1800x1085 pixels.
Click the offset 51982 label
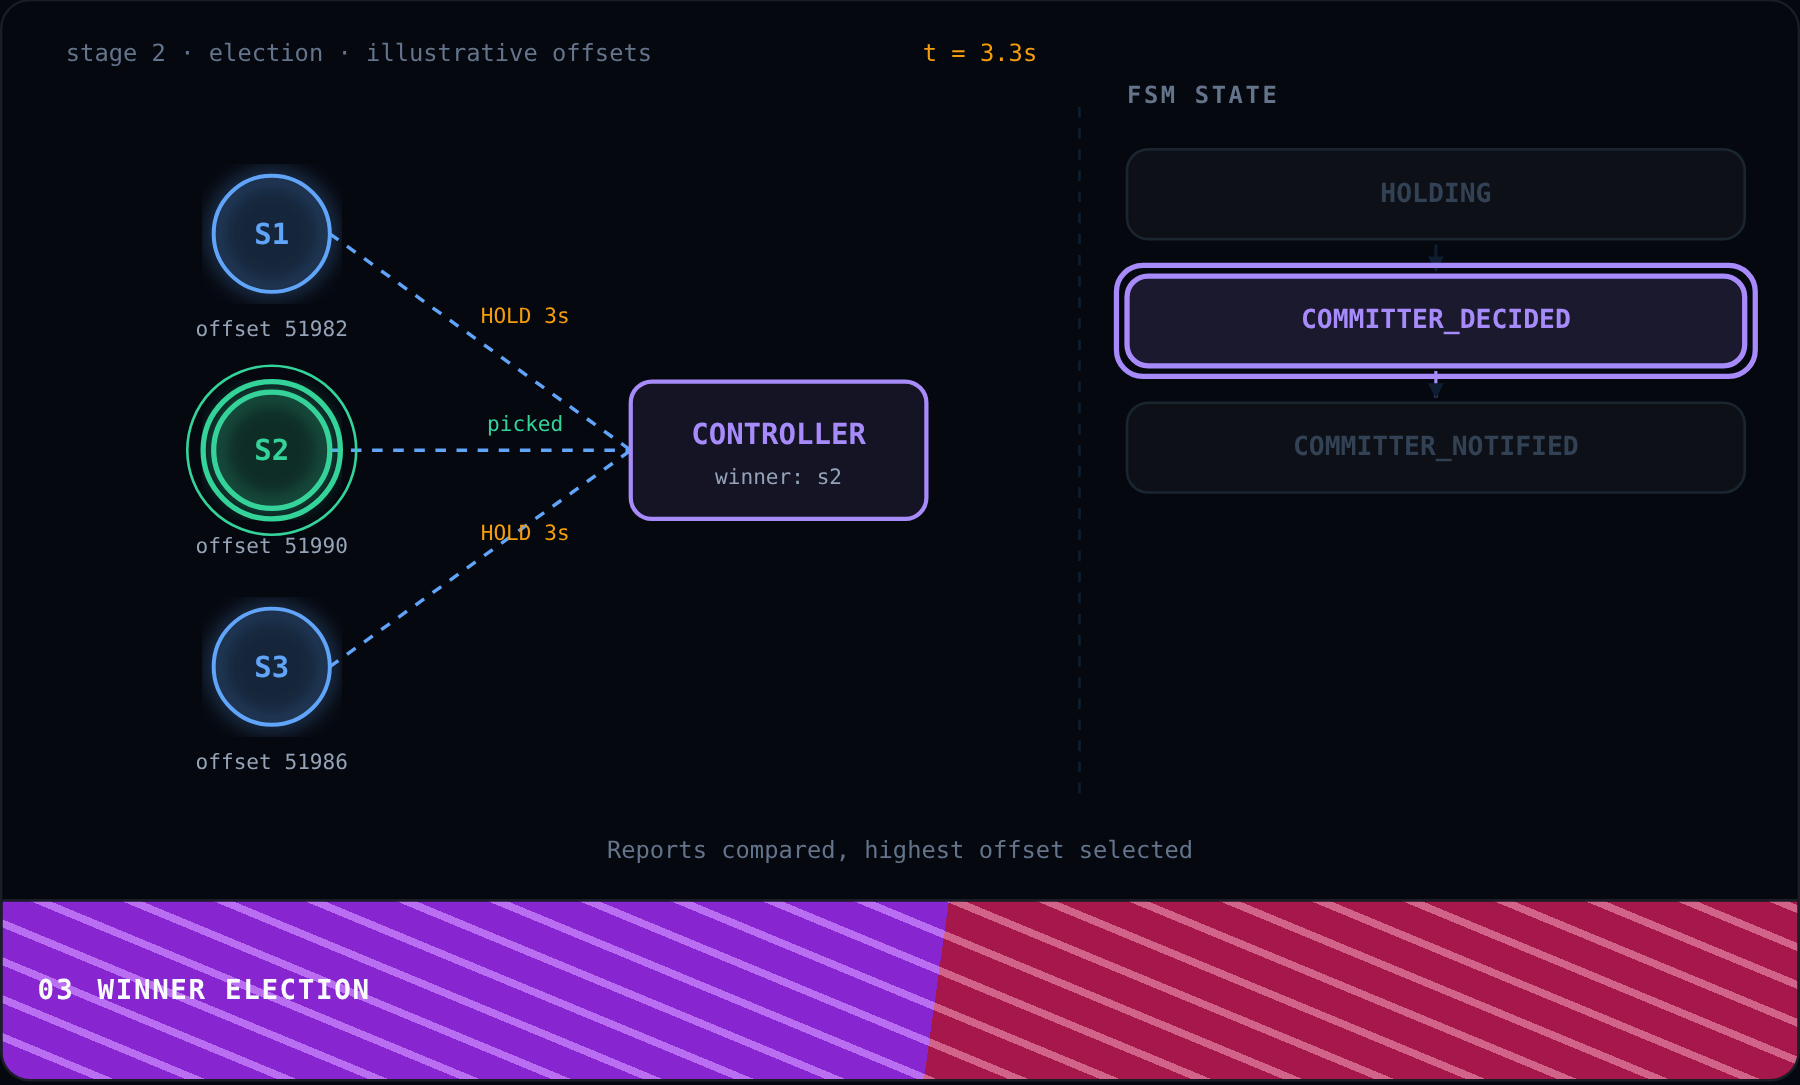tap(272, 329)
